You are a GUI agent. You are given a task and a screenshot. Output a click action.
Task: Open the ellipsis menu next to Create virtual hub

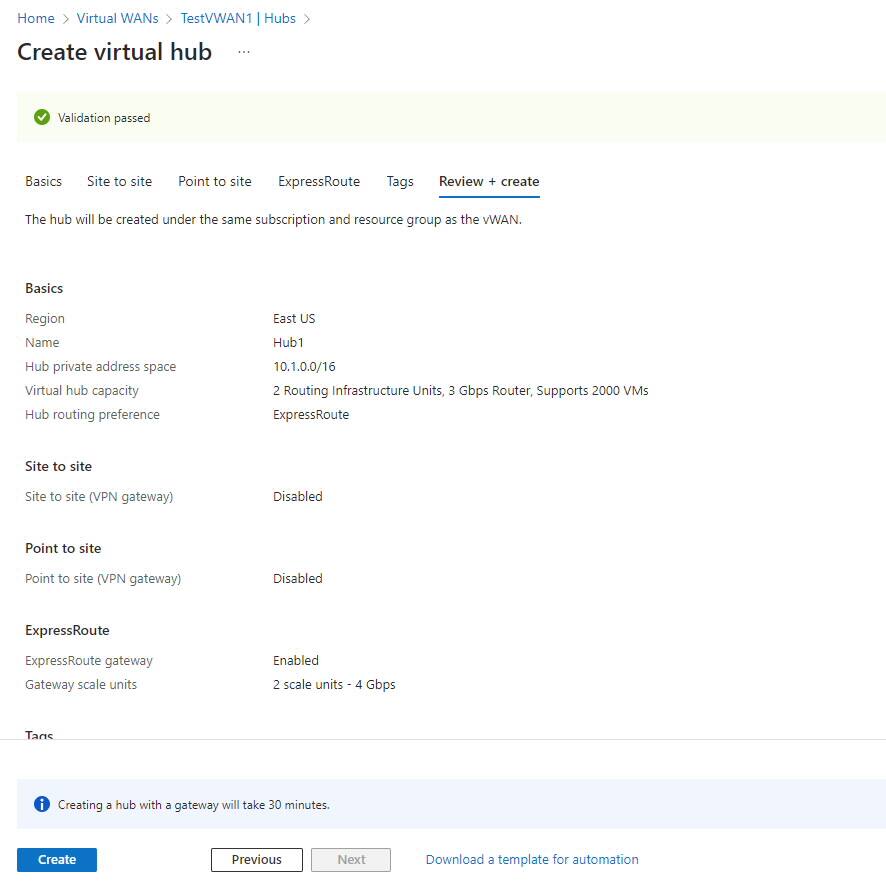pyautogui.click(x=243, y=53)
